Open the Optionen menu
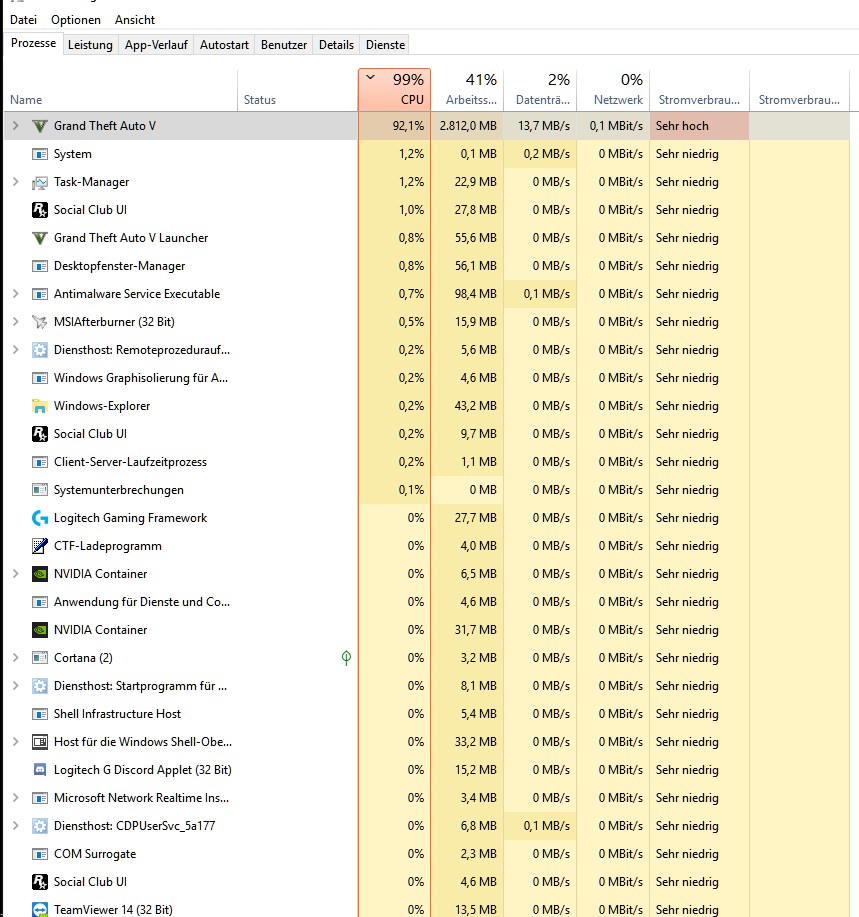The width and height of the screenshot is (859, 917). [x=75, y=20]
